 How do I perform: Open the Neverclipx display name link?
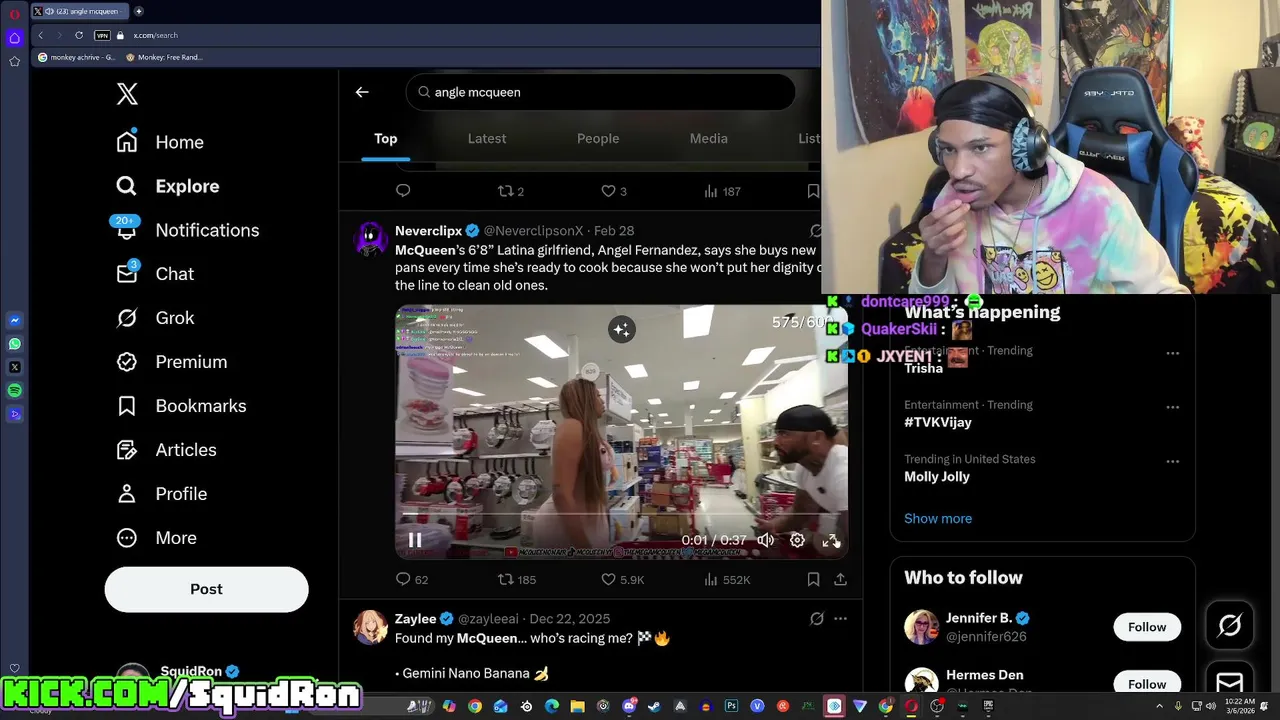(428, 231)
